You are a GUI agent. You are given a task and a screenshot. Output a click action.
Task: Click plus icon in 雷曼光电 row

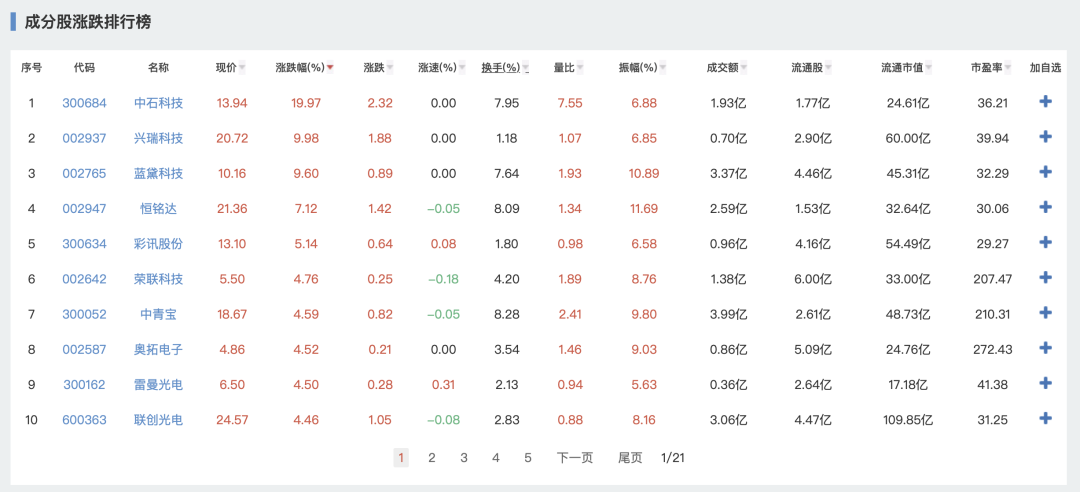click(1046, 383)
